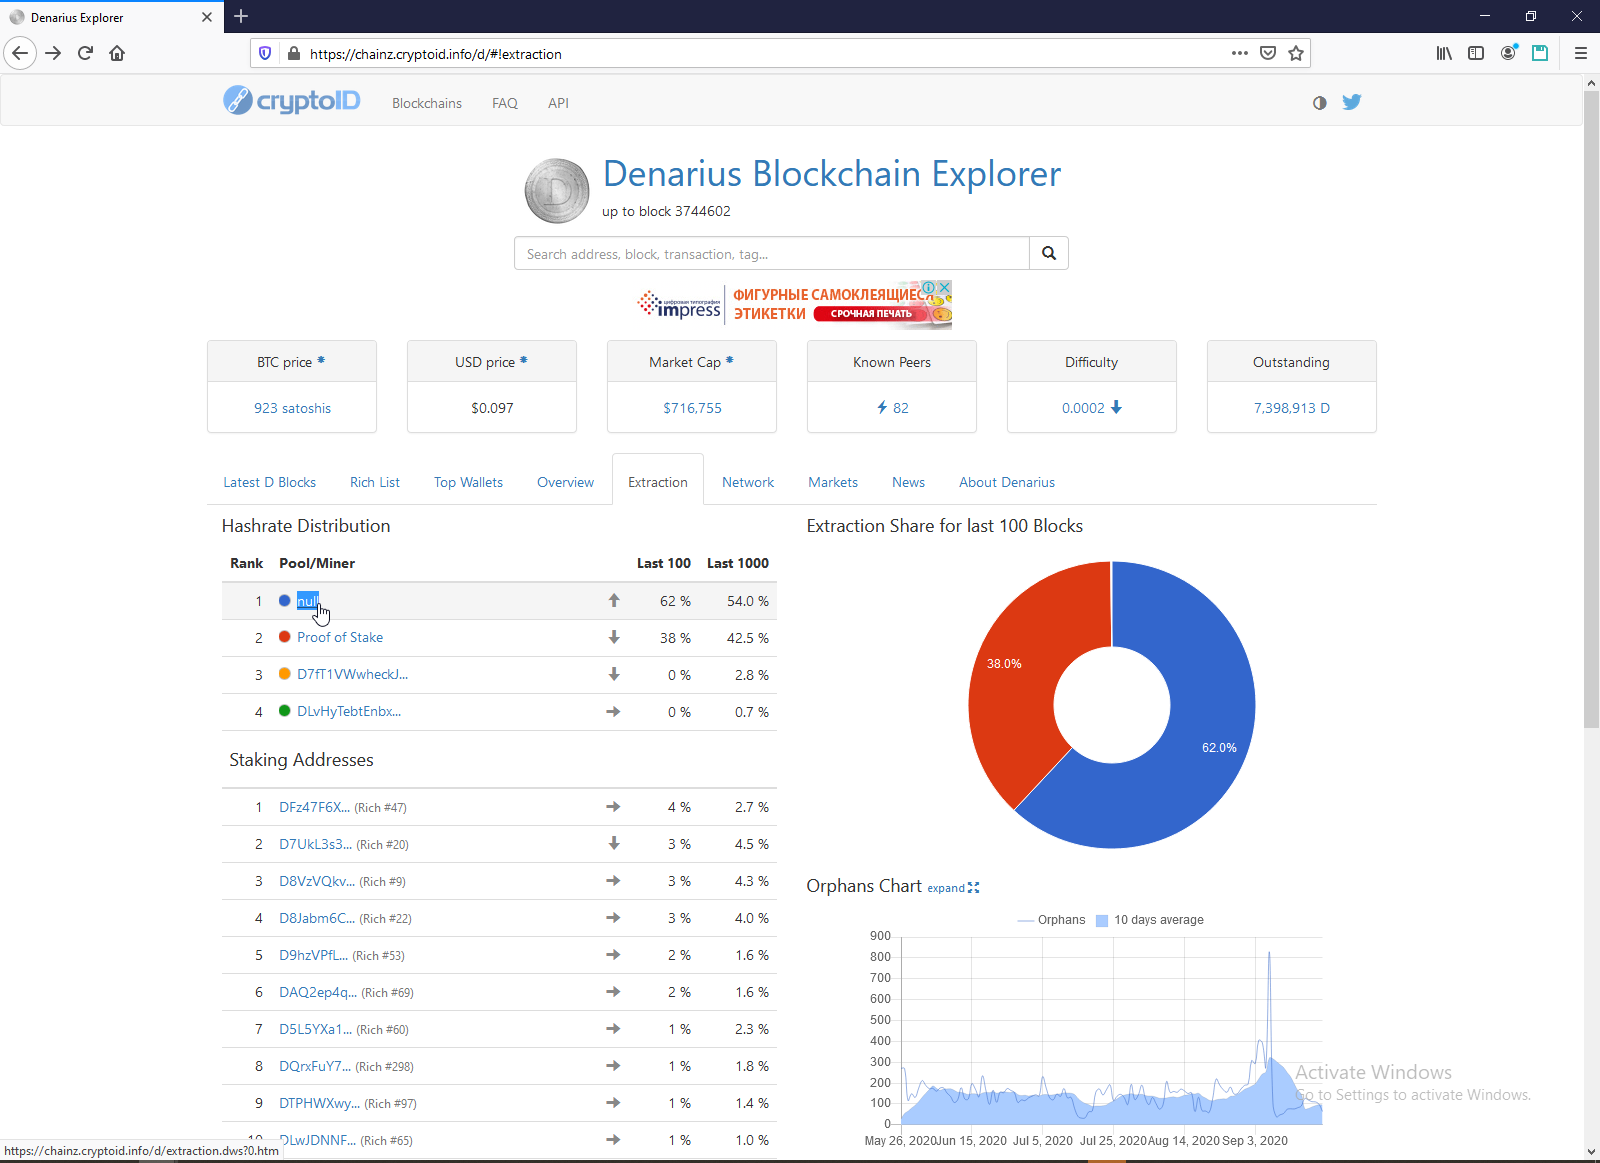Open staking address DFz47F6X...
The image size is (1600, 1163).
314,807
